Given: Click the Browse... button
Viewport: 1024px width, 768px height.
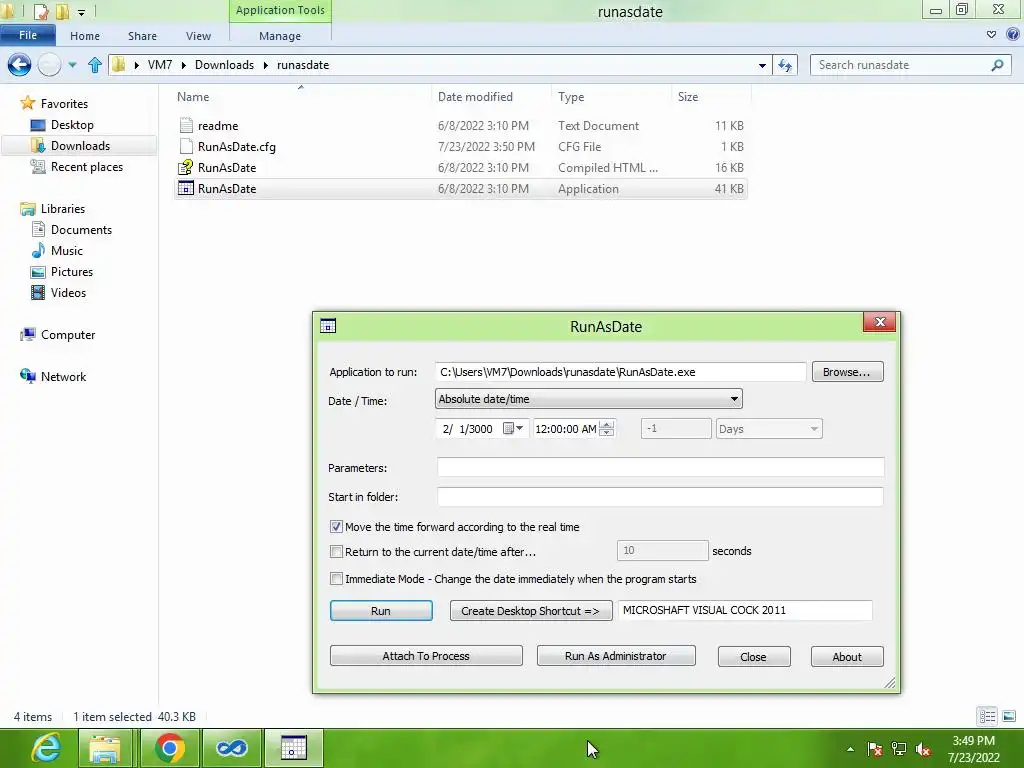Looking at the screenshot, I should coord(847,372).
